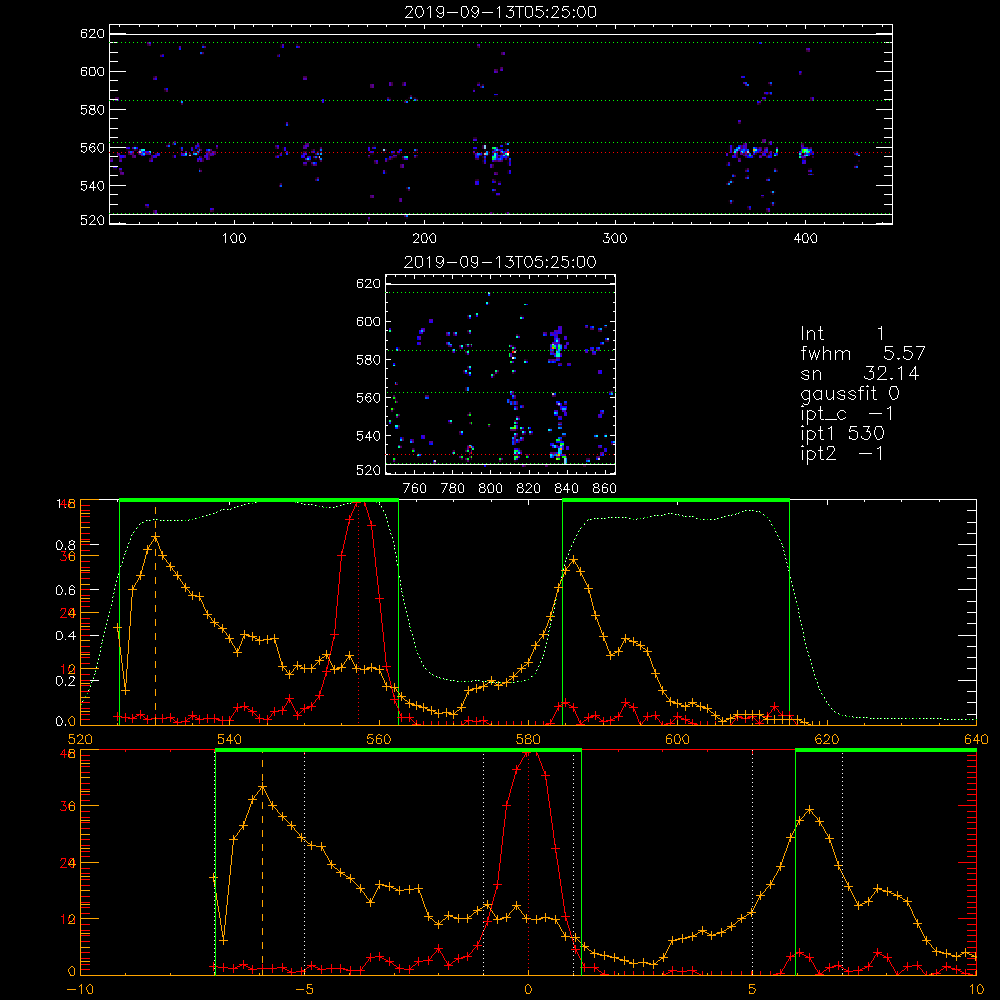This screenshot has width=1000, height=1000.
Task: Select the 'ipt_c -1' readout line
Action: coord(847,414)
